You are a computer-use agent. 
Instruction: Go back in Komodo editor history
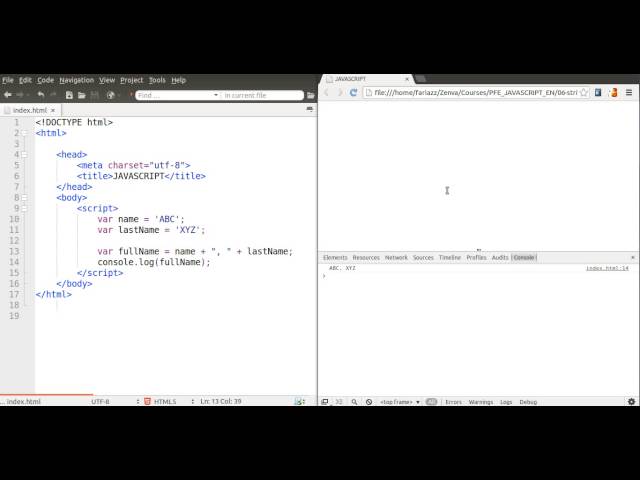[x=7, y=95]
